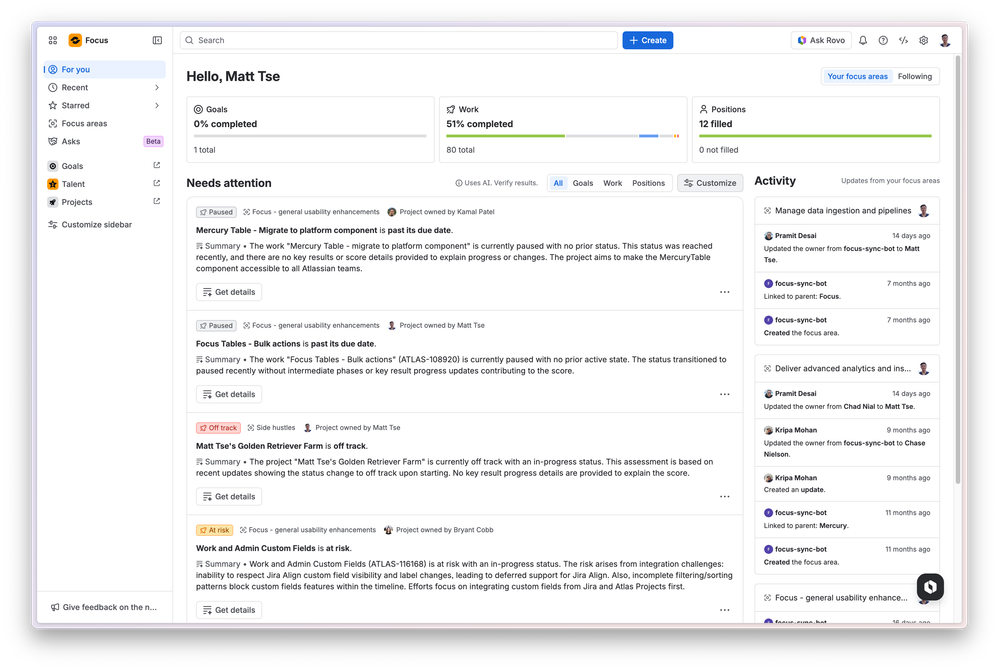Open more options for Work and Admin Custom Fields
The height and width of the screenshot is (670, 999).
[724, 609]
